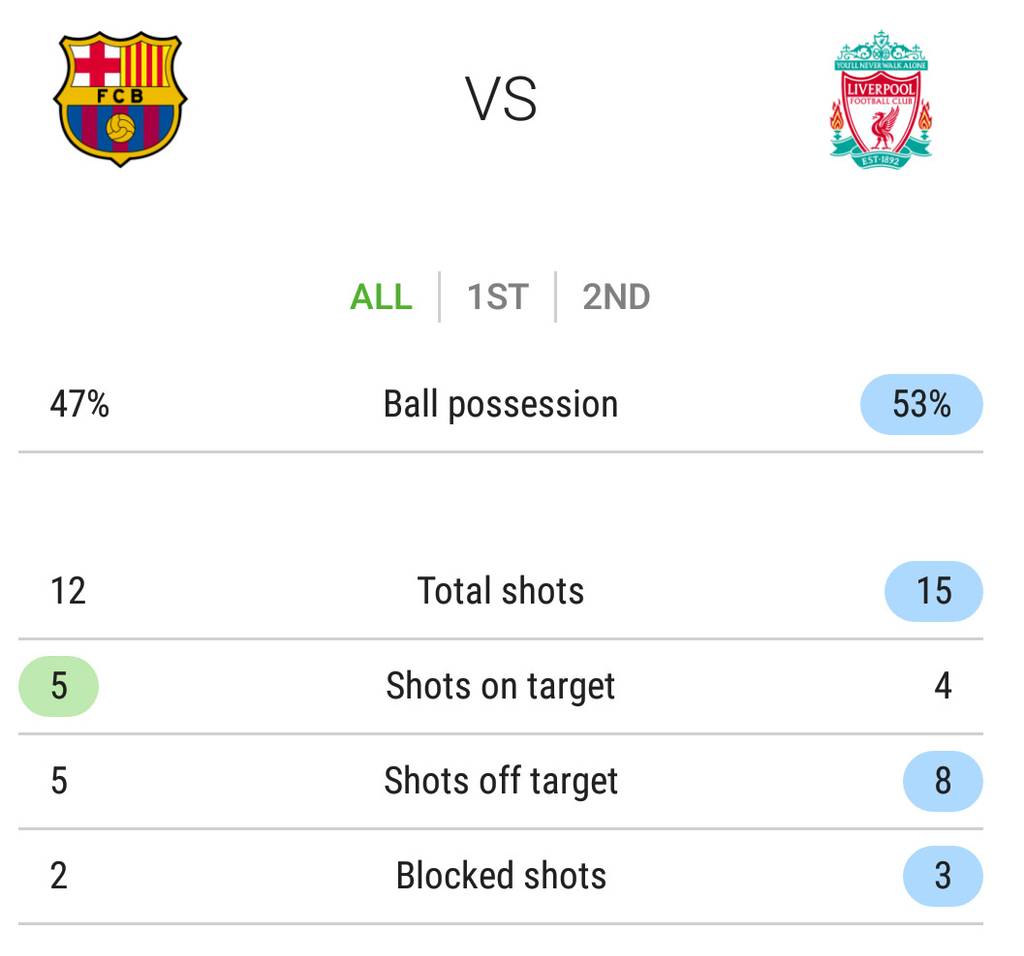The image size is (1024, 956).
Task: Switch to the 2ND half tab
Action: [x=616, y=297]
